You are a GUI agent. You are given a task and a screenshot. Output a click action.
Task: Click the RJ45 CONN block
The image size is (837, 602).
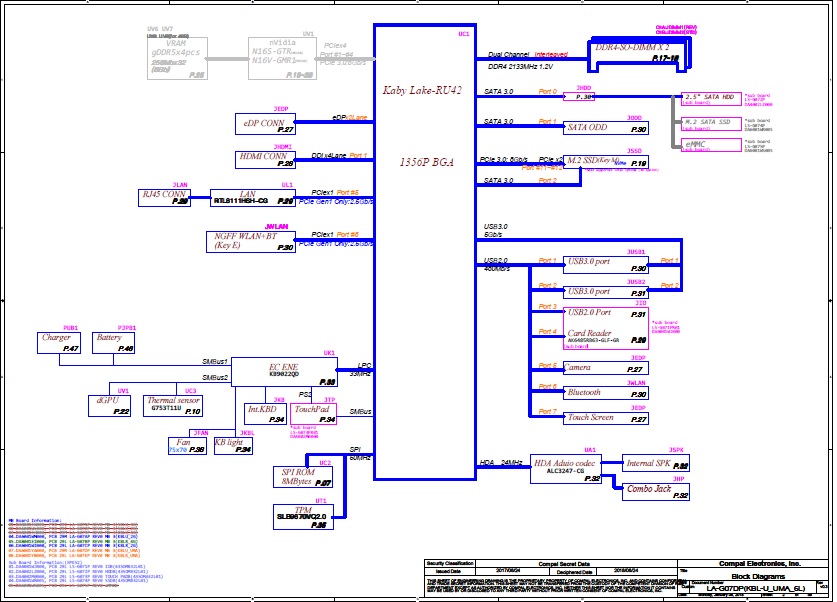point(164,198)
